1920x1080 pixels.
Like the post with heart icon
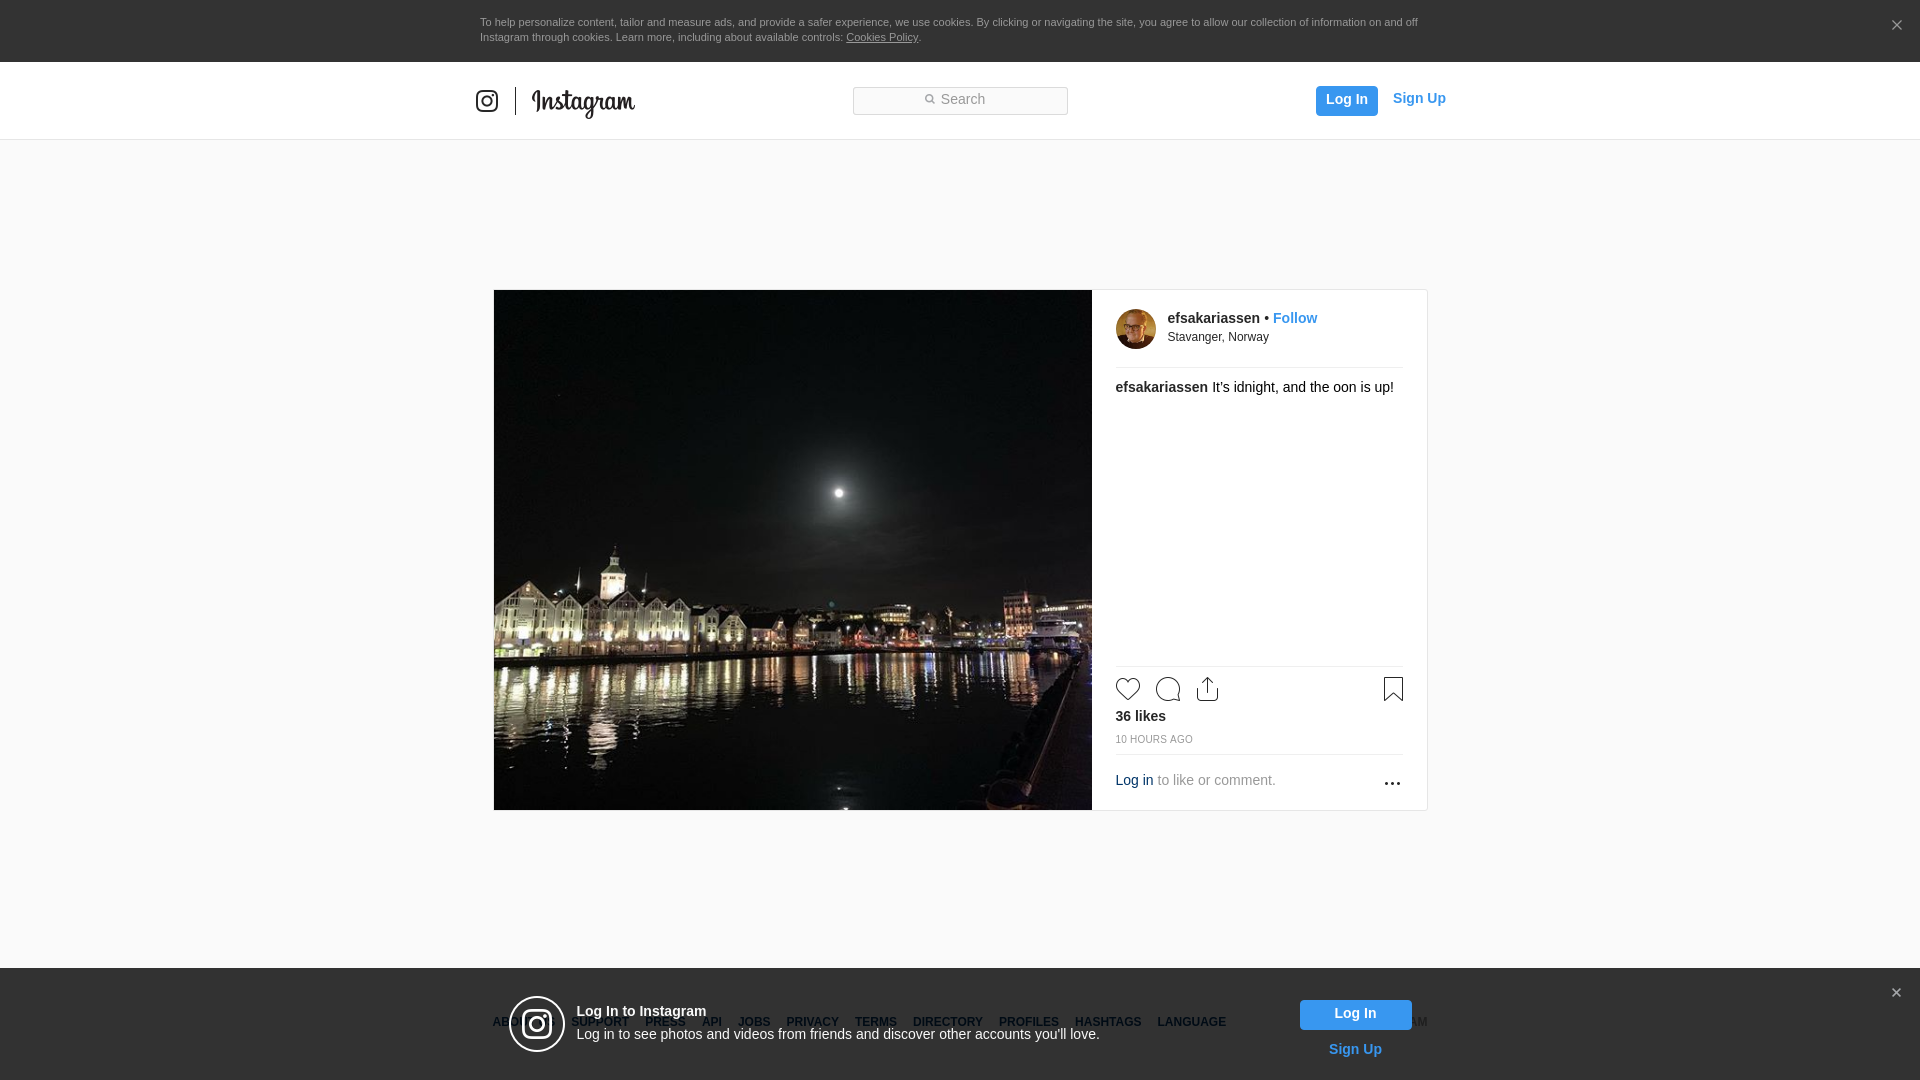point(1128,689)
